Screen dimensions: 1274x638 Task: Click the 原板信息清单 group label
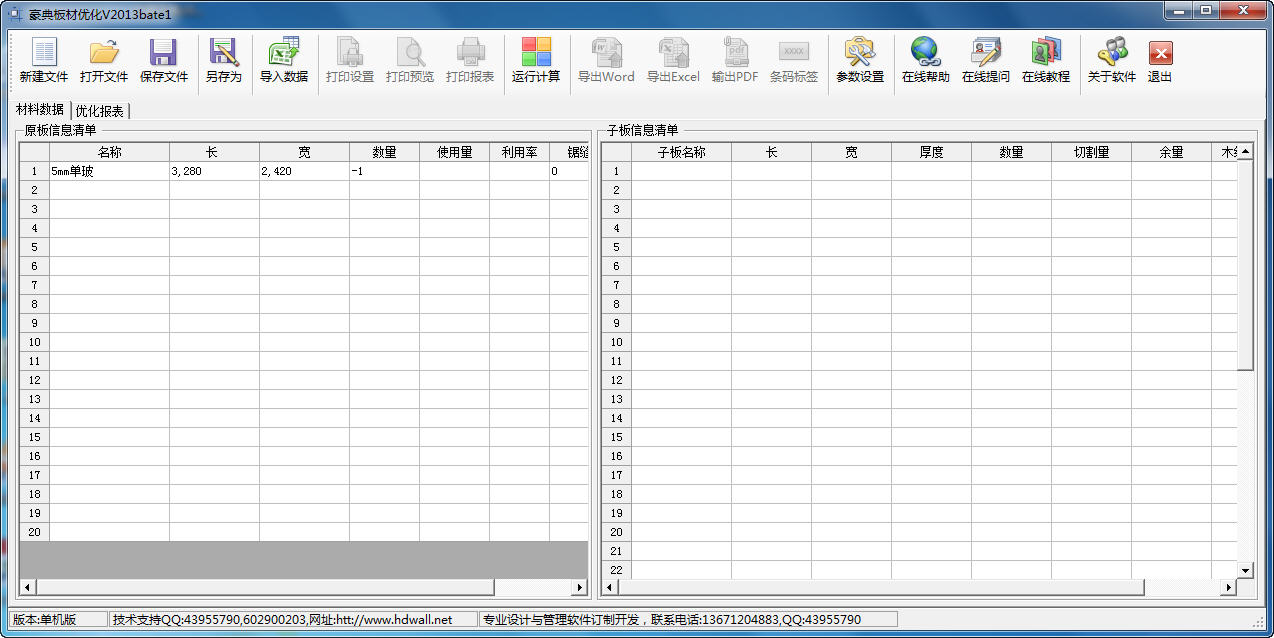coord(60,130)
